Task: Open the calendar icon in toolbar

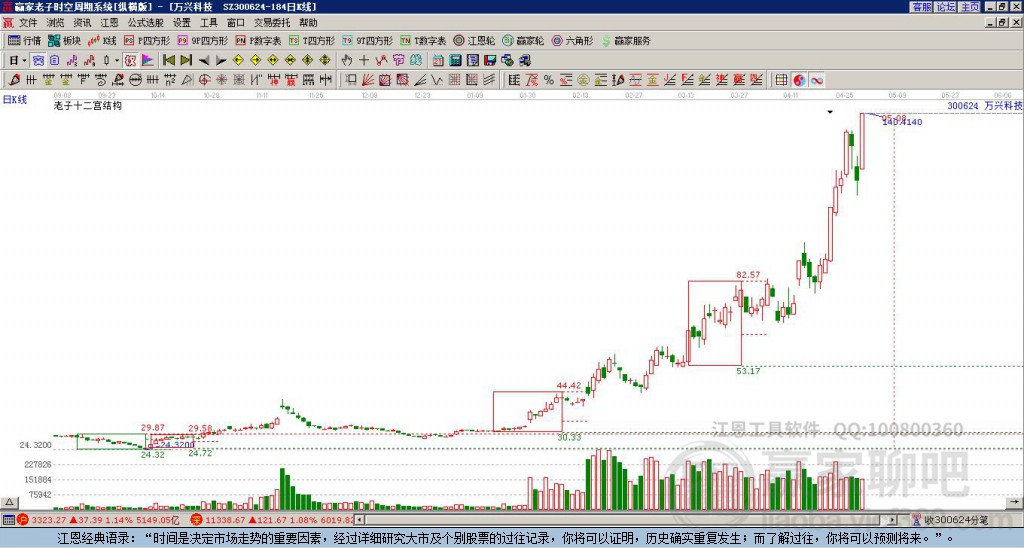Action: click(x=438, y=61)
